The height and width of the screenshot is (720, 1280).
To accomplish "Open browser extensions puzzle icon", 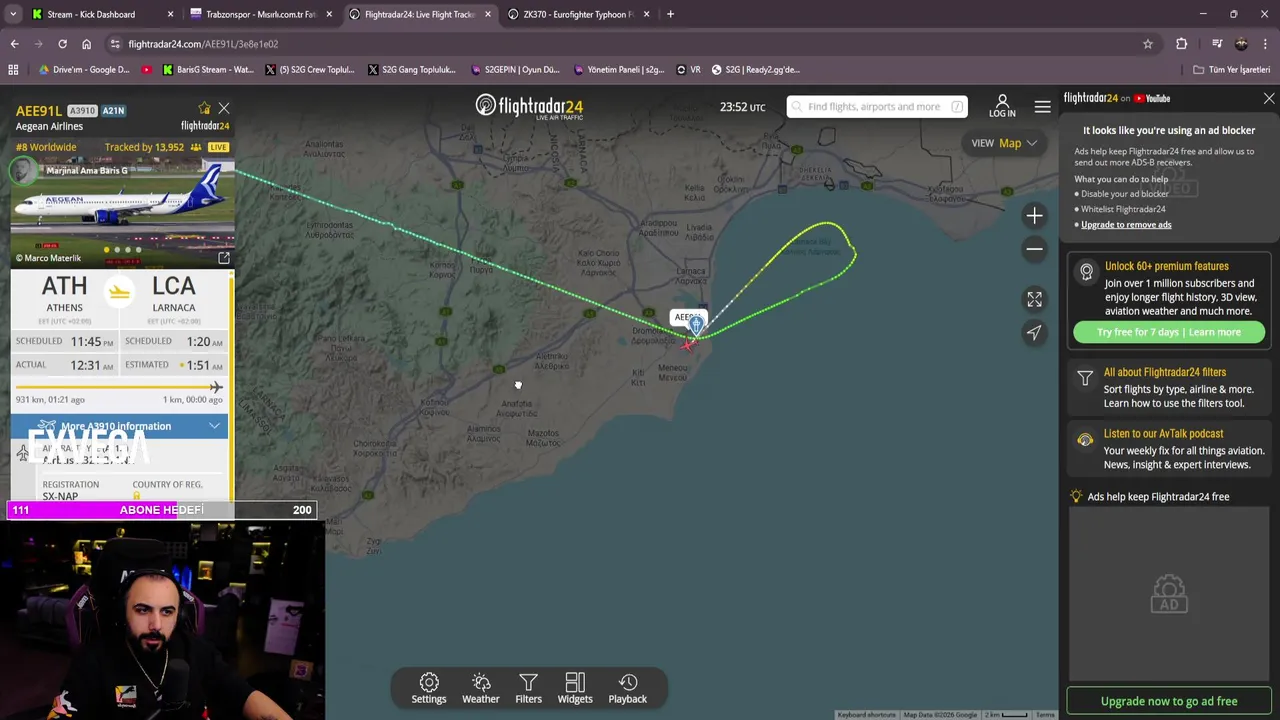I will tap(1181, 44).
